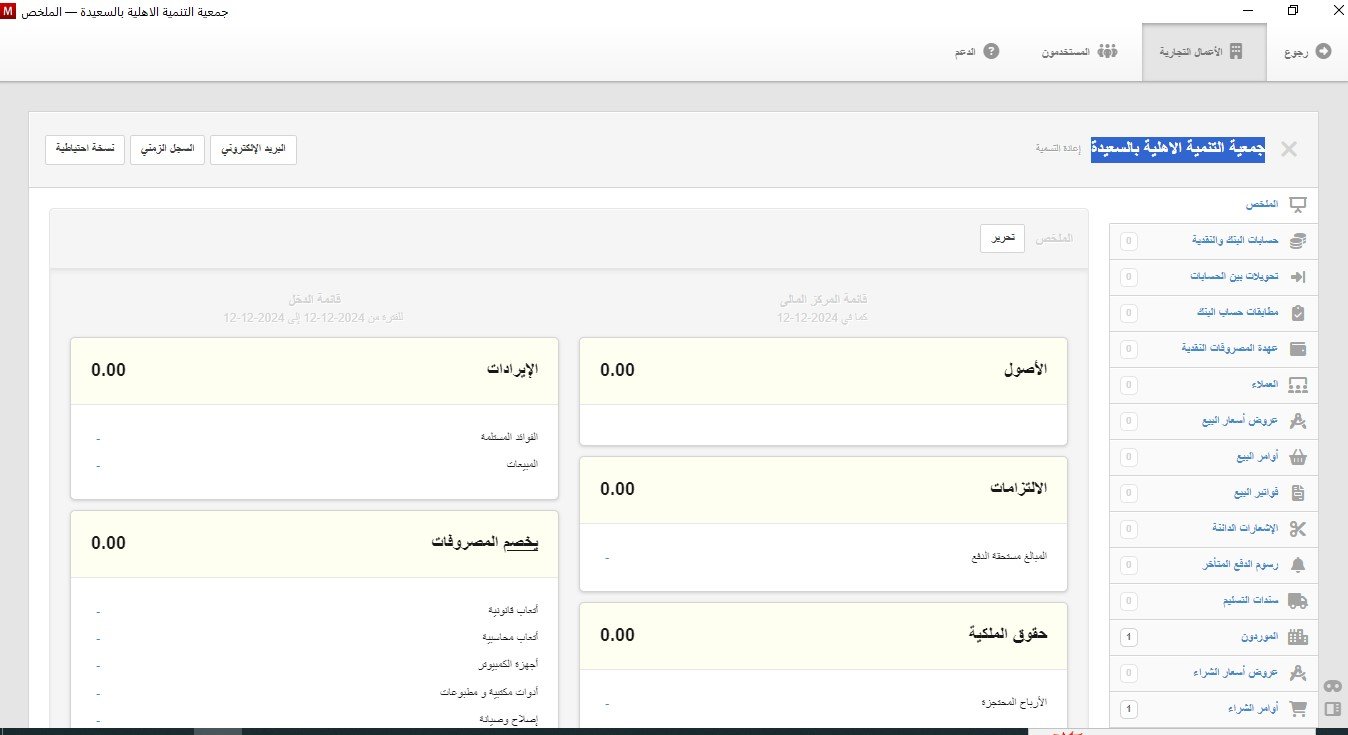
Task: Click the sales orders basket icon
Action: (1298, 457)
